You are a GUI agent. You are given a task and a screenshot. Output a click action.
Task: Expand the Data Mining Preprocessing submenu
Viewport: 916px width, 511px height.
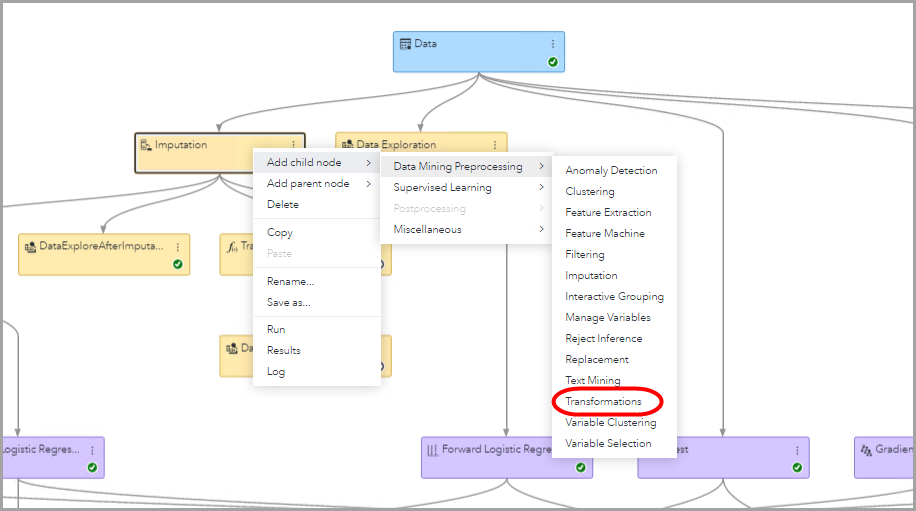(466, 166)
